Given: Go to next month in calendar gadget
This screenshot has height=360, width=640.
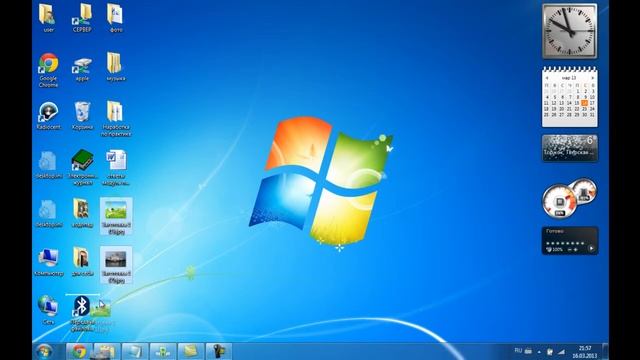Looking at the screenshot, I should tap(593, 78).
